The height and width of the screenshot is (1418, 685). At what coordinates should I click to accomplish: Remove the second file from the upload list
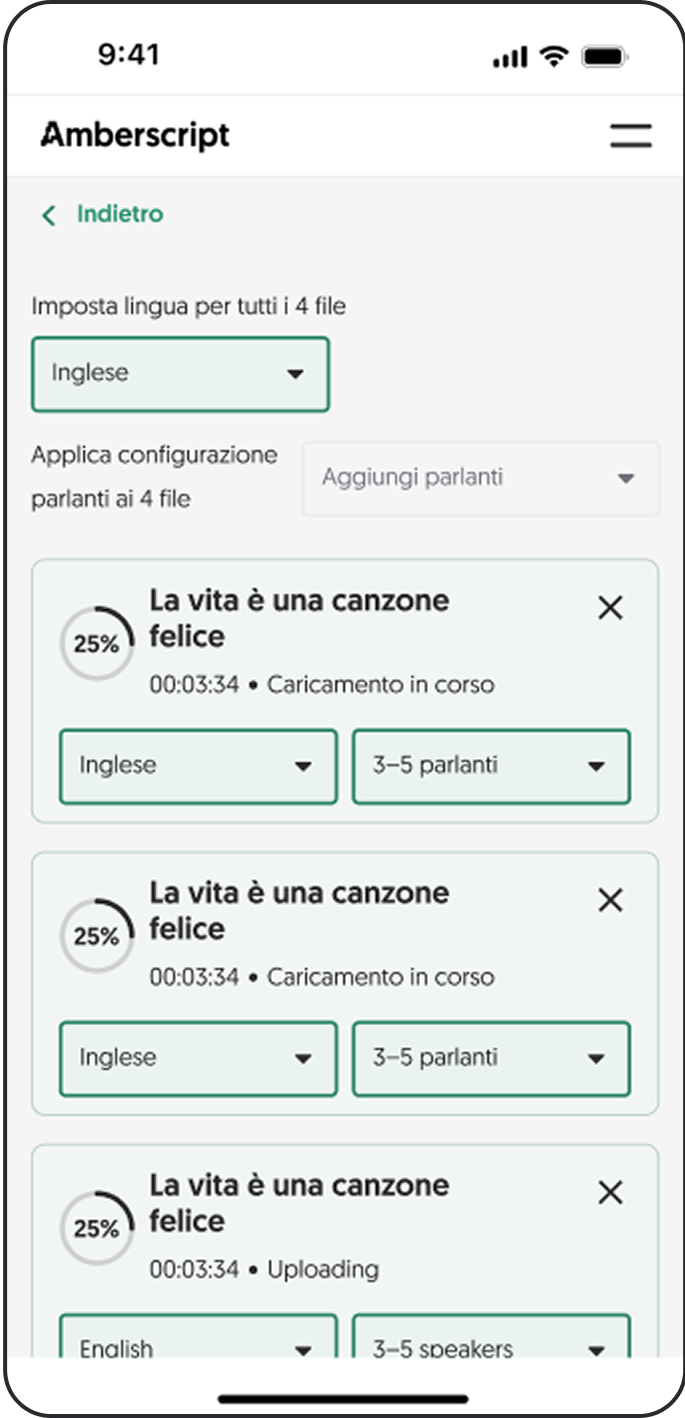[610, 900]
